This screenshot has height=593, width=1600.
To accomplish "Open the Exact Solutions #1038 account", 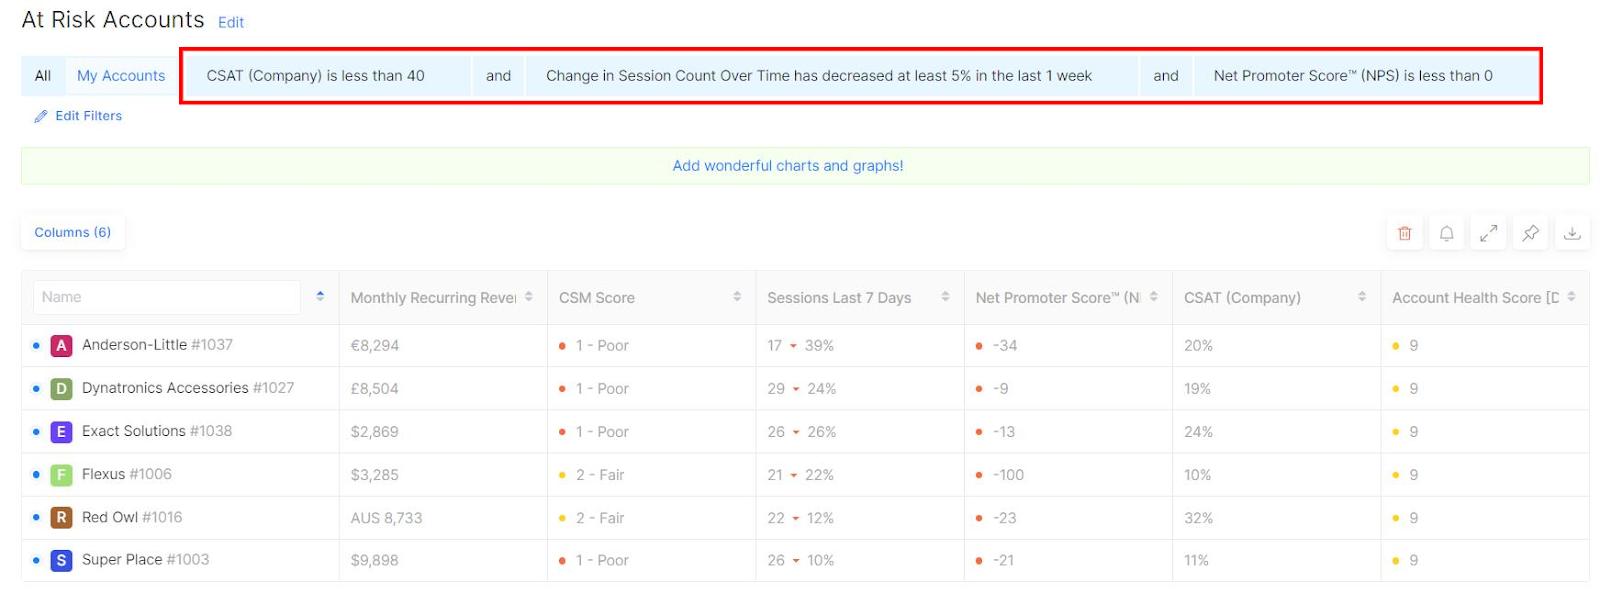I will [157, 431].
